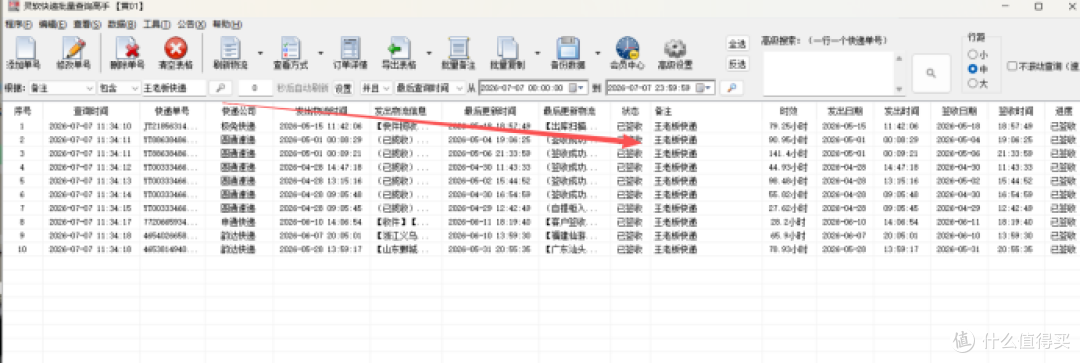Click the 修改单号 pencil icon
Screen dimensions: 1080x363
(73, 48)
